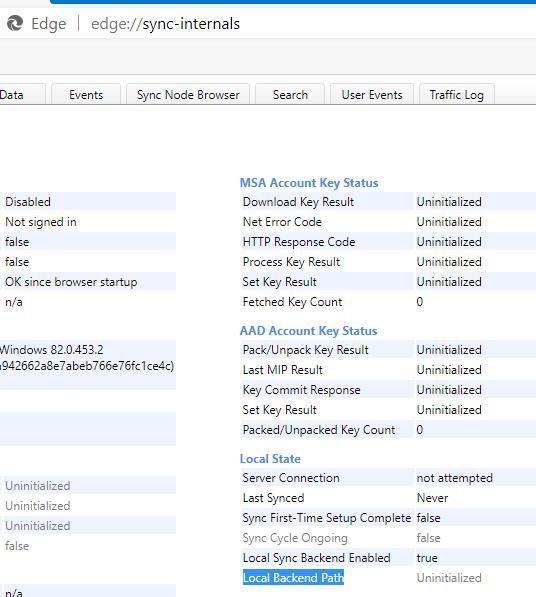Select Sync First-Time Setup Complete label

coord(327,518)
